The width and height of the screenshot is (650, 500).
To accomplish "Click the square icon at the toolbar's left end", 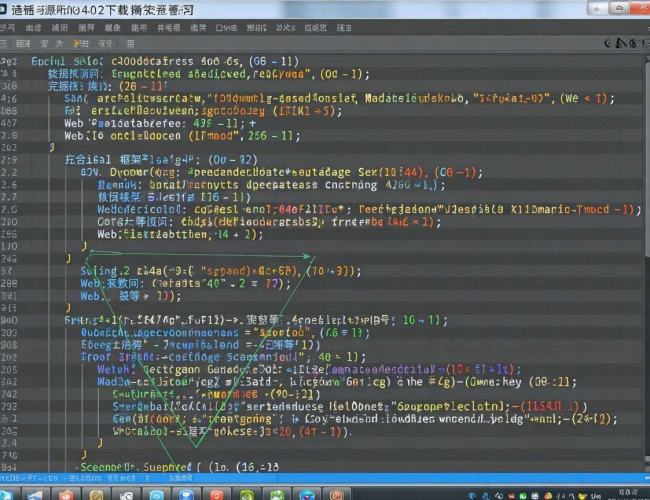I will 3,44.
